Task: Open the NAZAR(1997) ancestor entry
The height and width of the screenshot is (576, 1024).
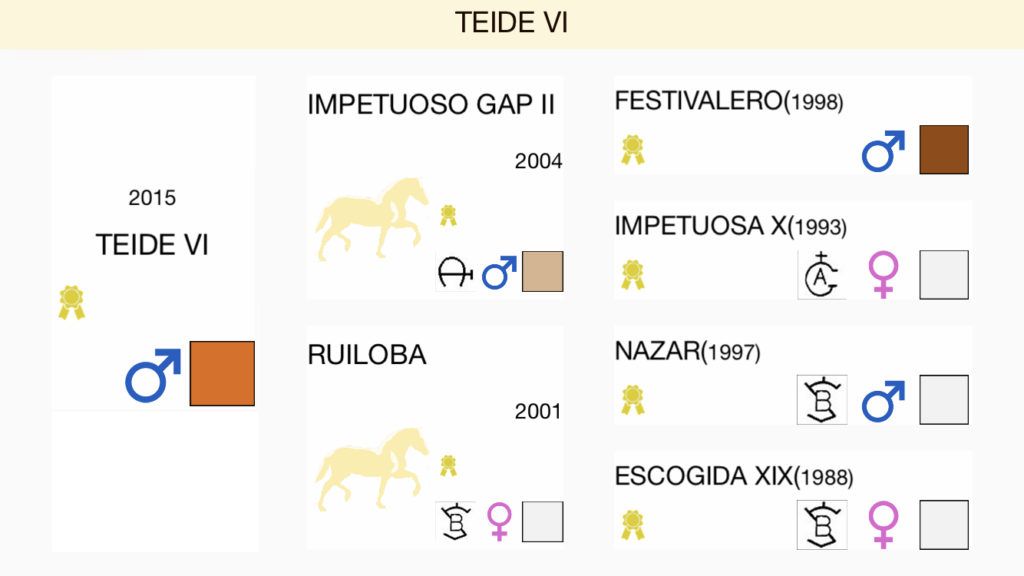Action: click(x=688, y=352)
